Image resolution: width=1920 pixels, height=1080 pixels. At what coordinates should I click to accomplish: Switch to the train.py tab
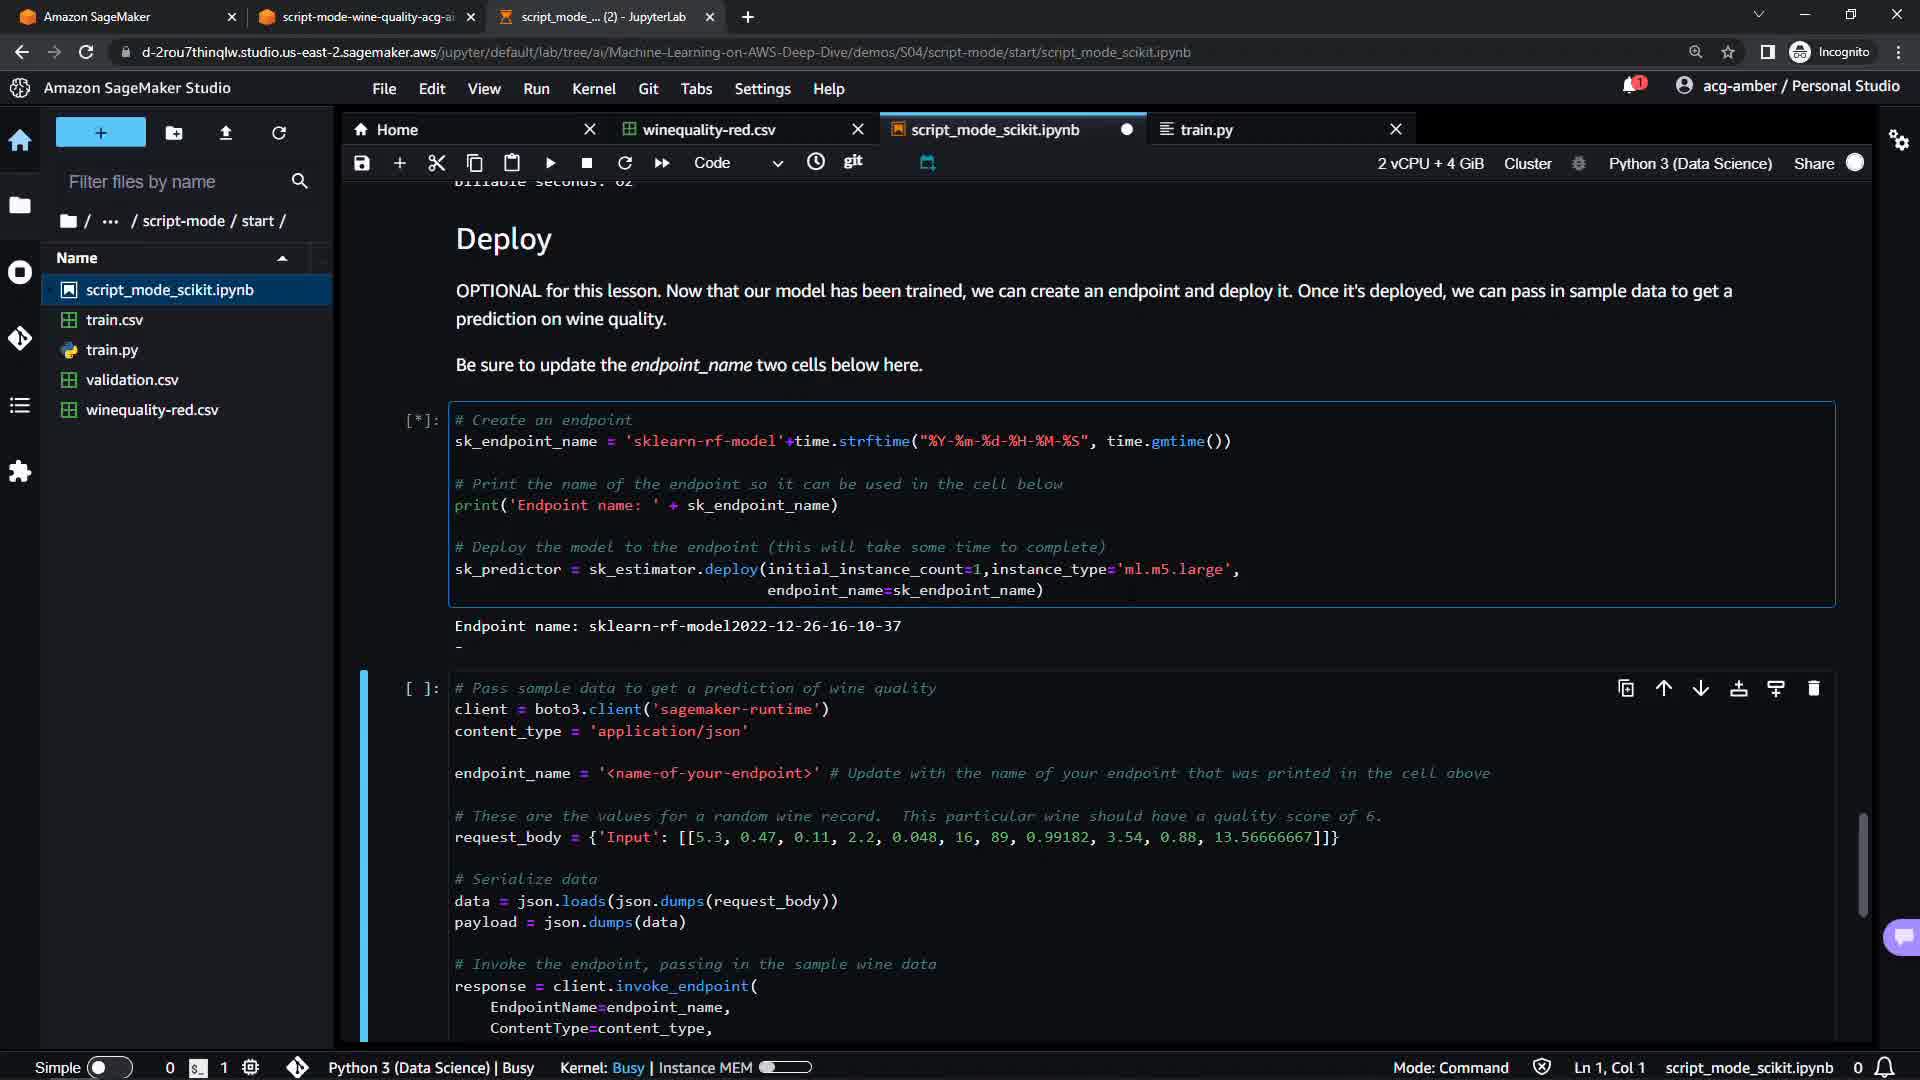[x=1206, y=129]
